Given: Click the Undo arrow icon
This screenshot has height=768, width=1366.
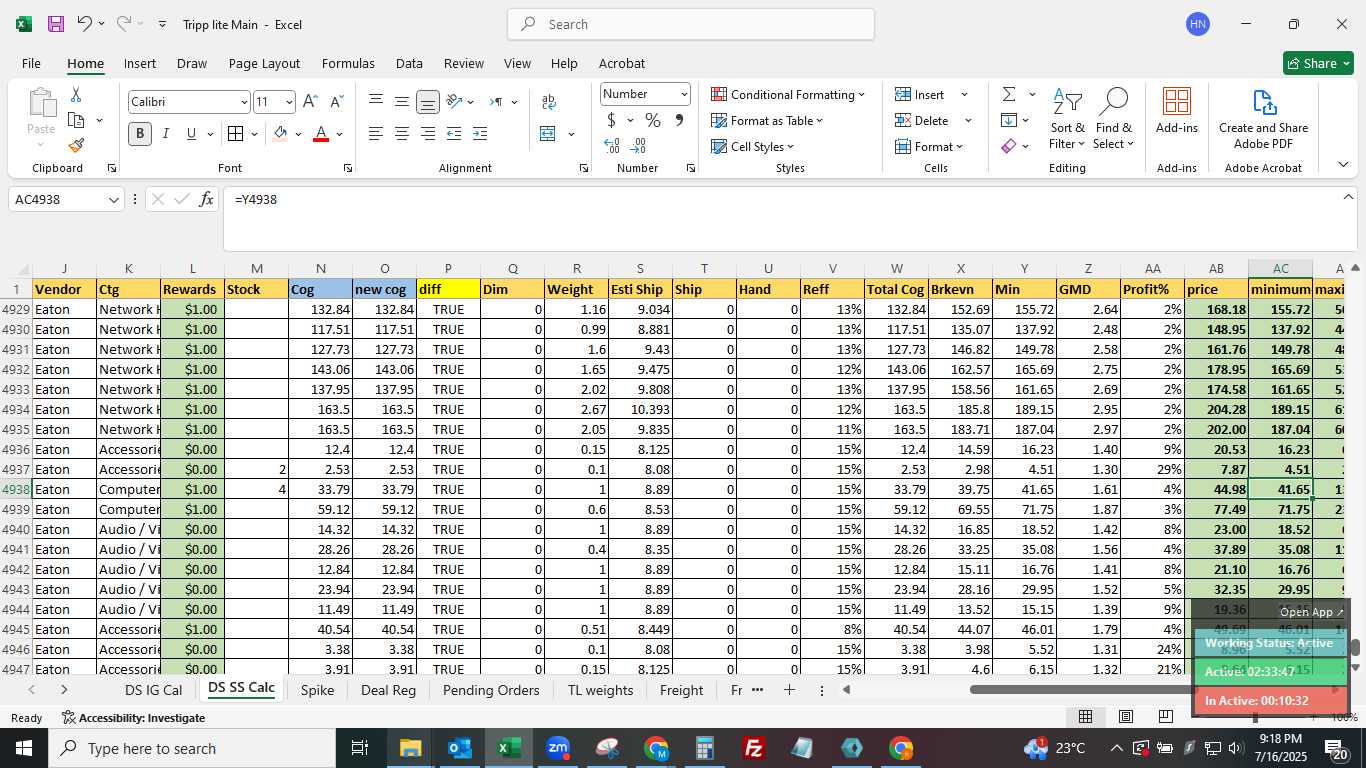Looking at the screenshot, I should pyautogui.click(x=85, y=24).
